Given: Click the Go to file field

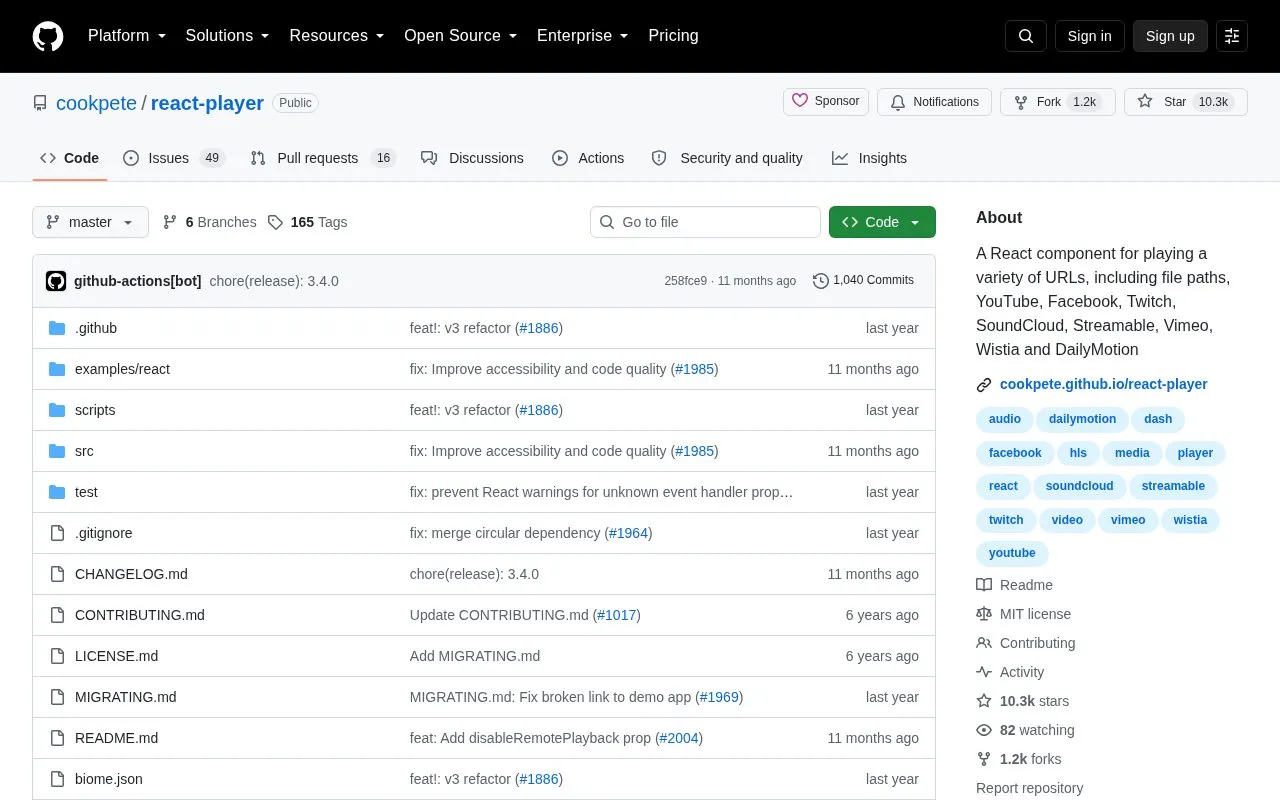Looking at the screenshot, I should click(x=705, y=222).
